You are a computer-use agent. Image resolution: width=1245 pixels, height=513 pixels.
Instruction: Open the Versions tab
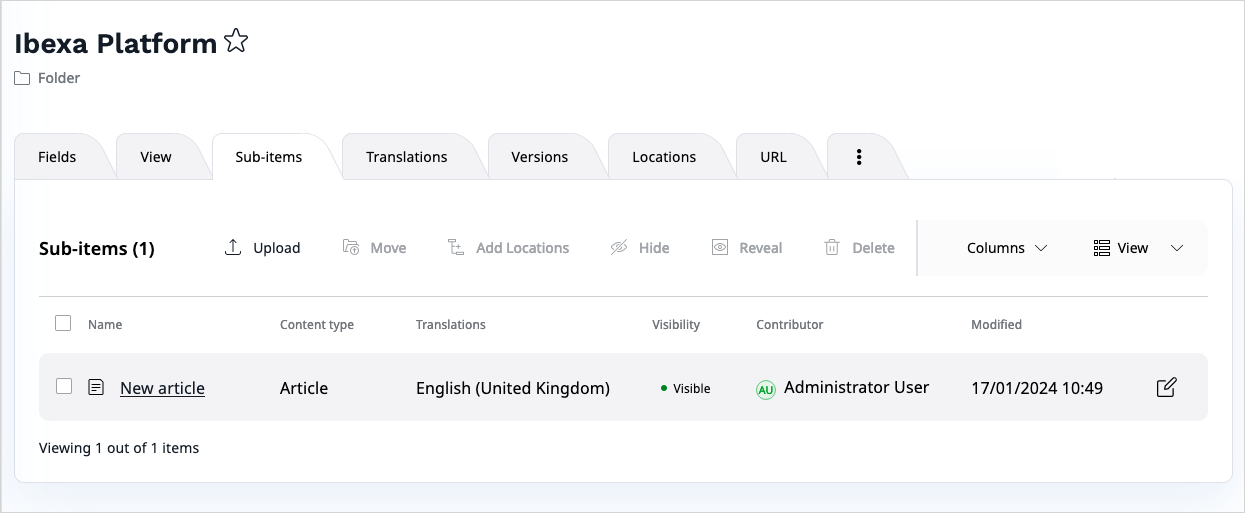[539, 157]
